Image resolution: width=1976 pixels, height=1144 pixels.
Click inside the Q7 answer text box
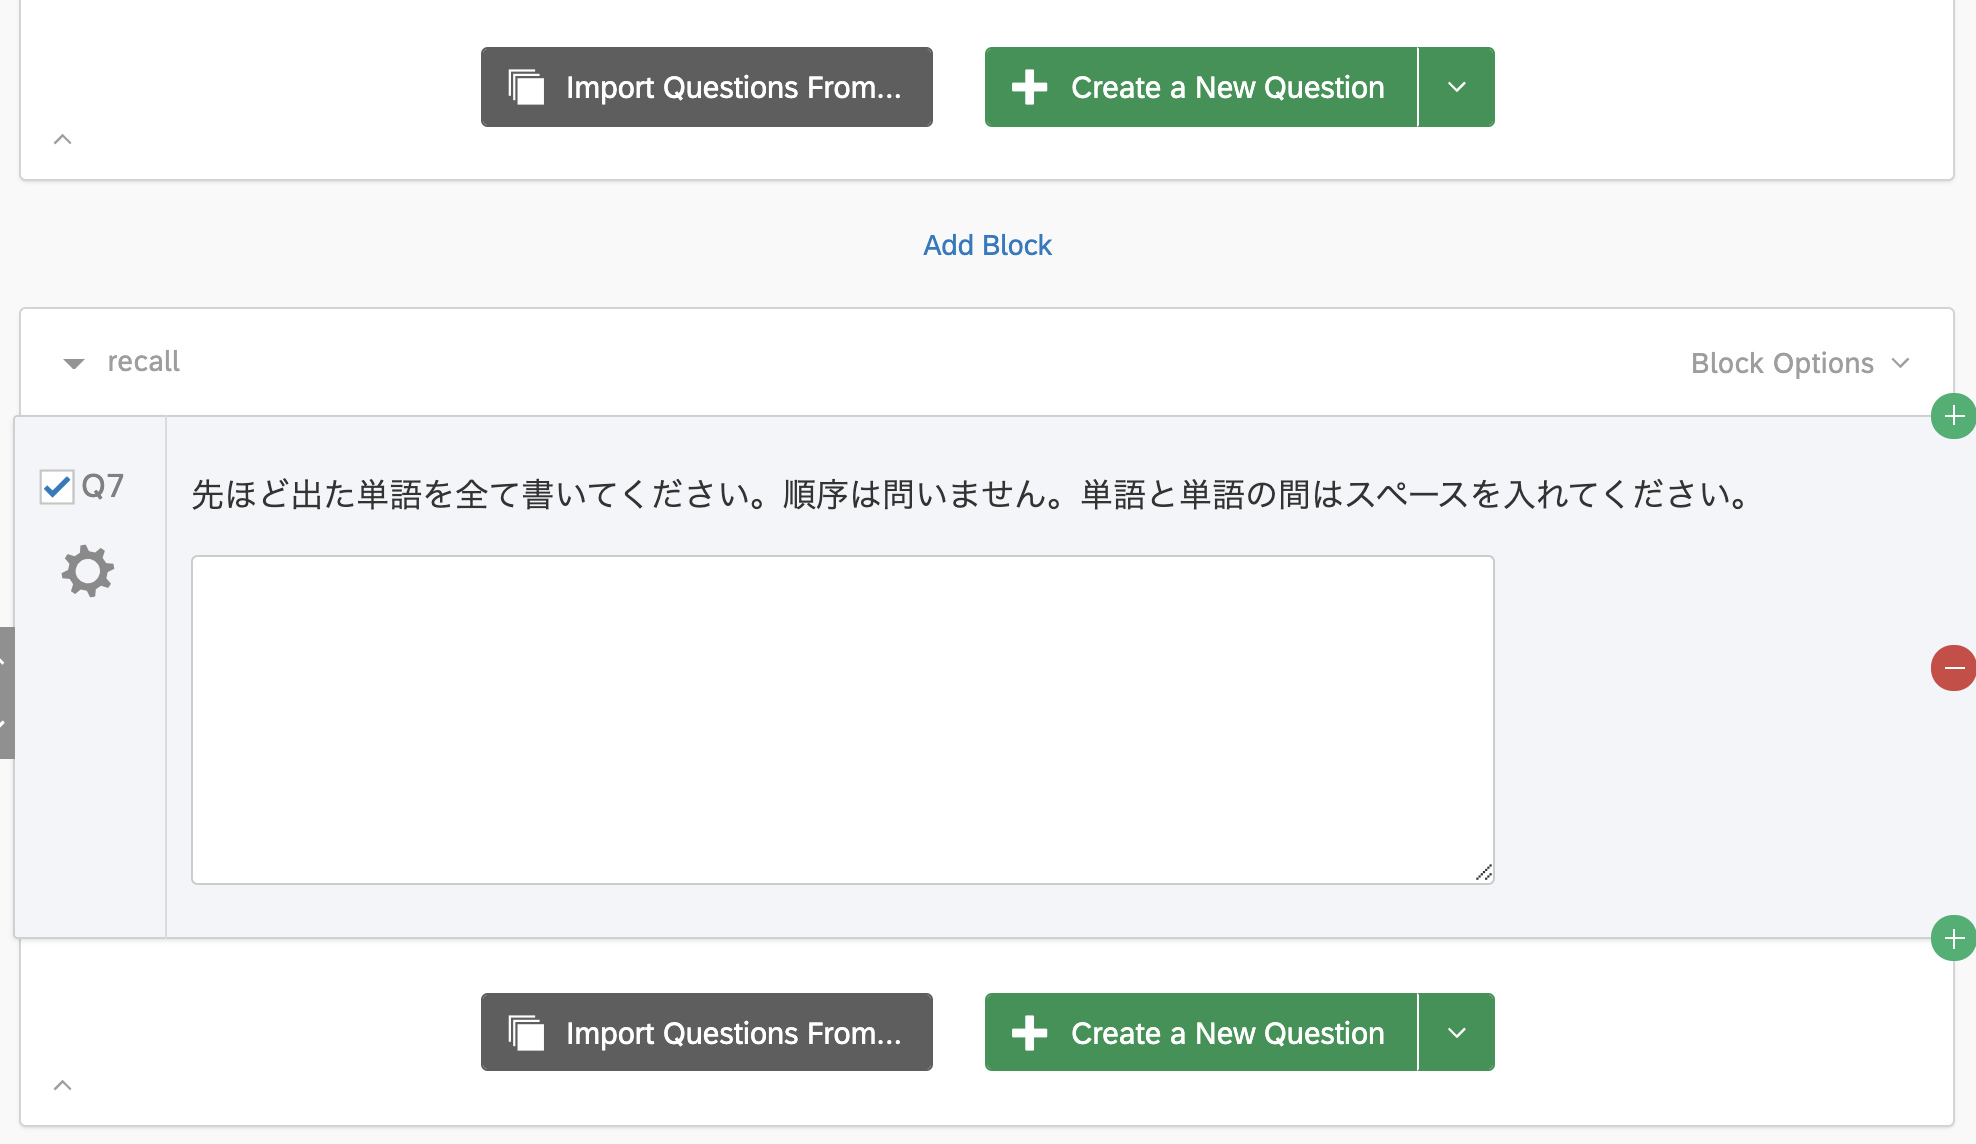842,720
